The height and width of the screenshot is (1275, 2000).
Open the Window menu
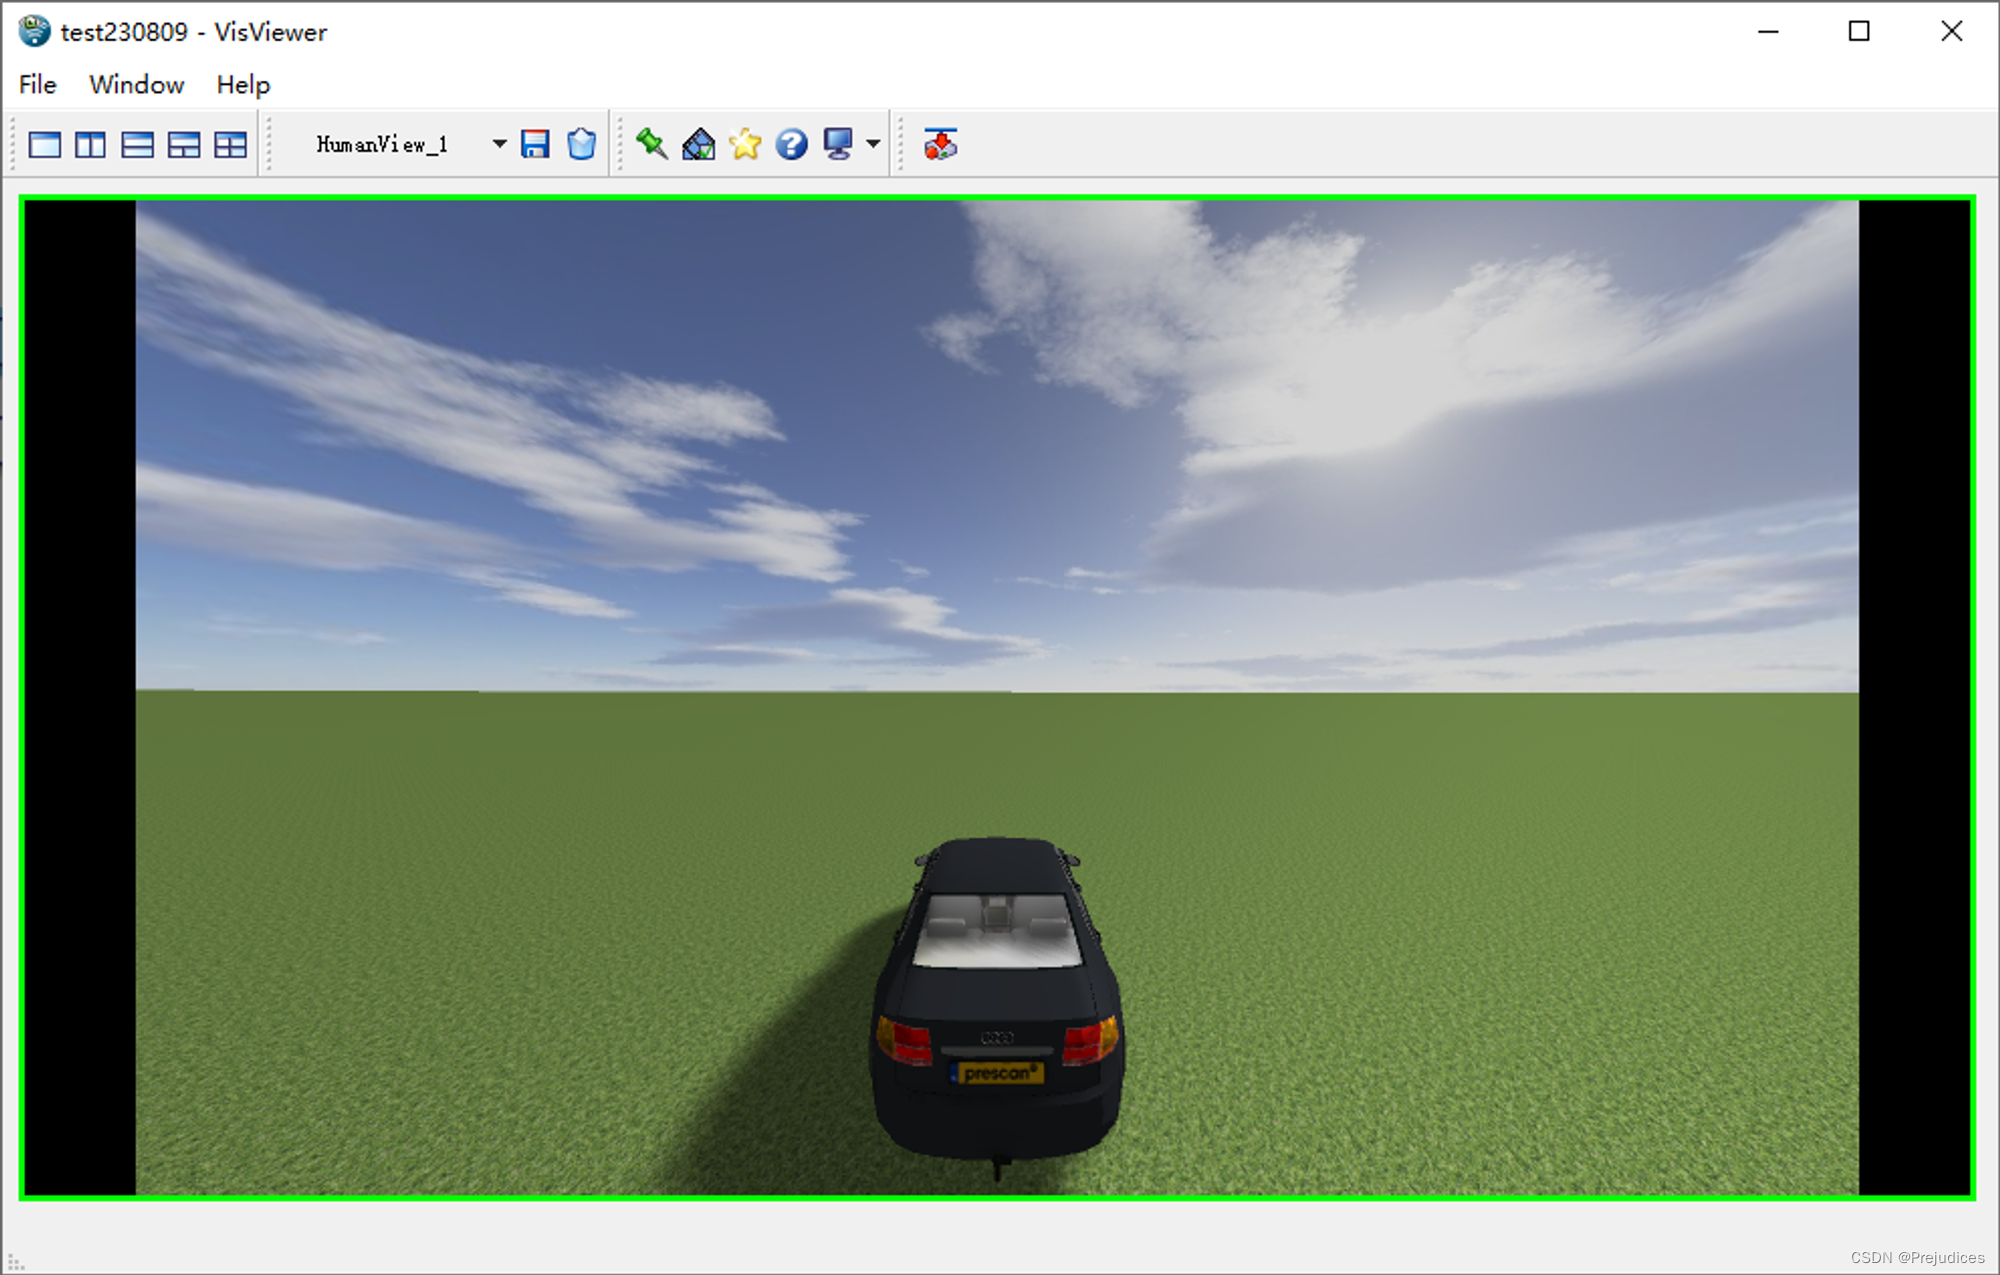click(x=136, y=85)
